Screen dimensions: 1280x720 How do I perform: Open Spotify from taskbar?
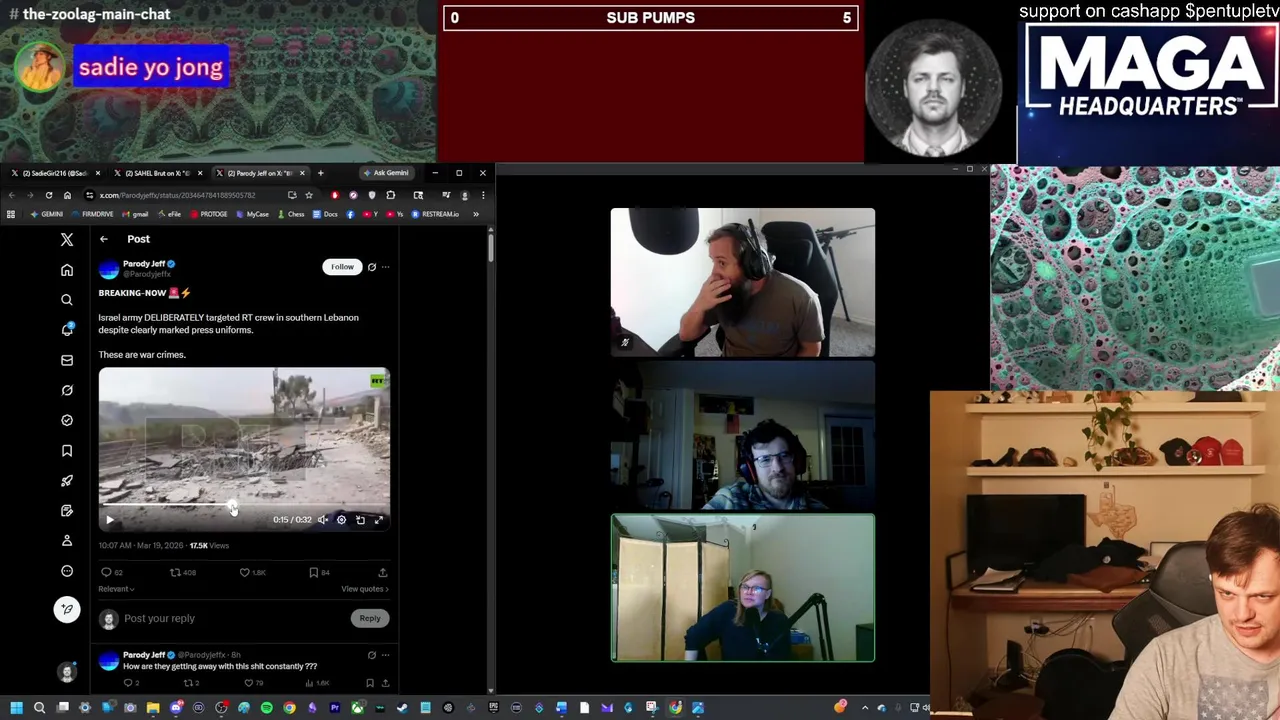pyautogui.click(x=267, y=708)
